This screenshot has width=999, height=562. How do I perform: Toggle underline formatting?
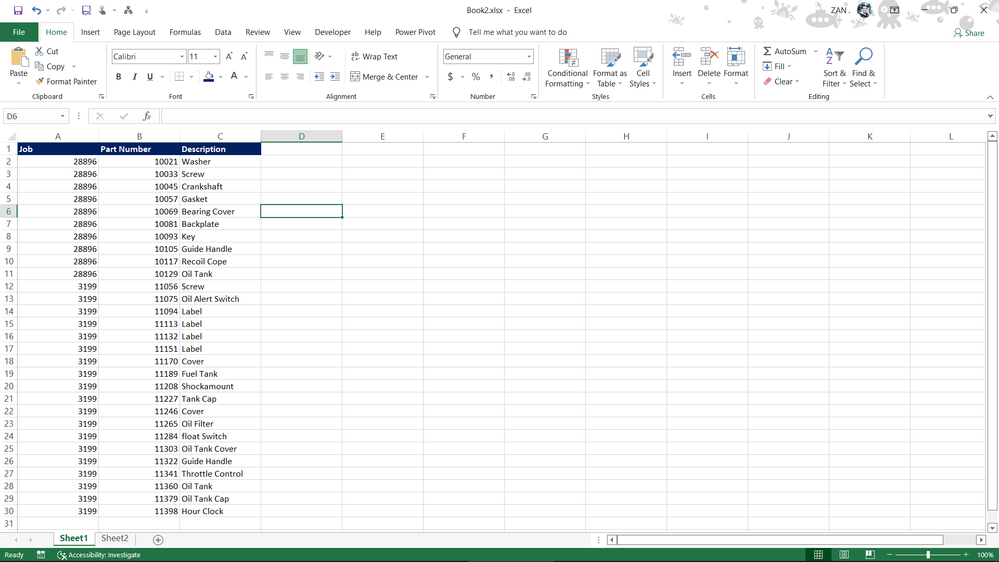click(x=150, y=76)
